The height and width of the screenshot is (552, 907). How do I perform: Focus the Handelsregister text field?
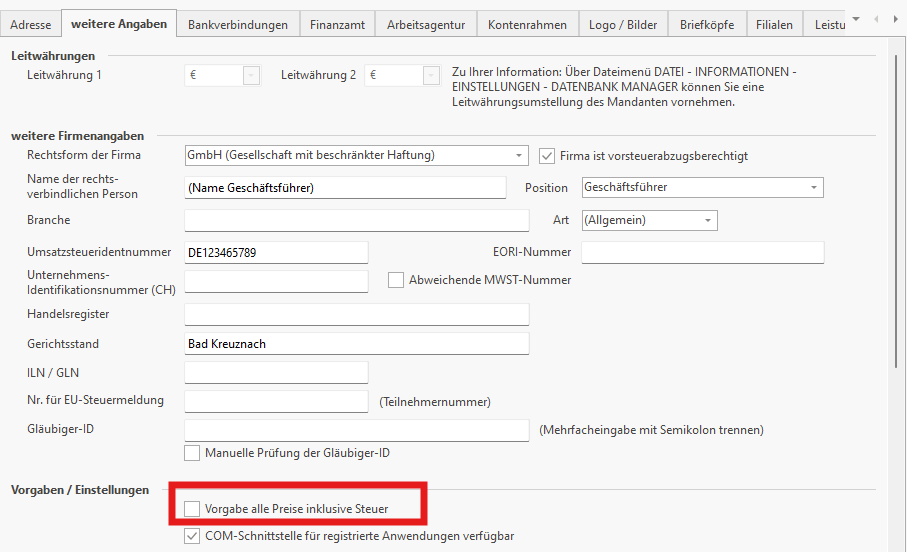coord(356,314)
